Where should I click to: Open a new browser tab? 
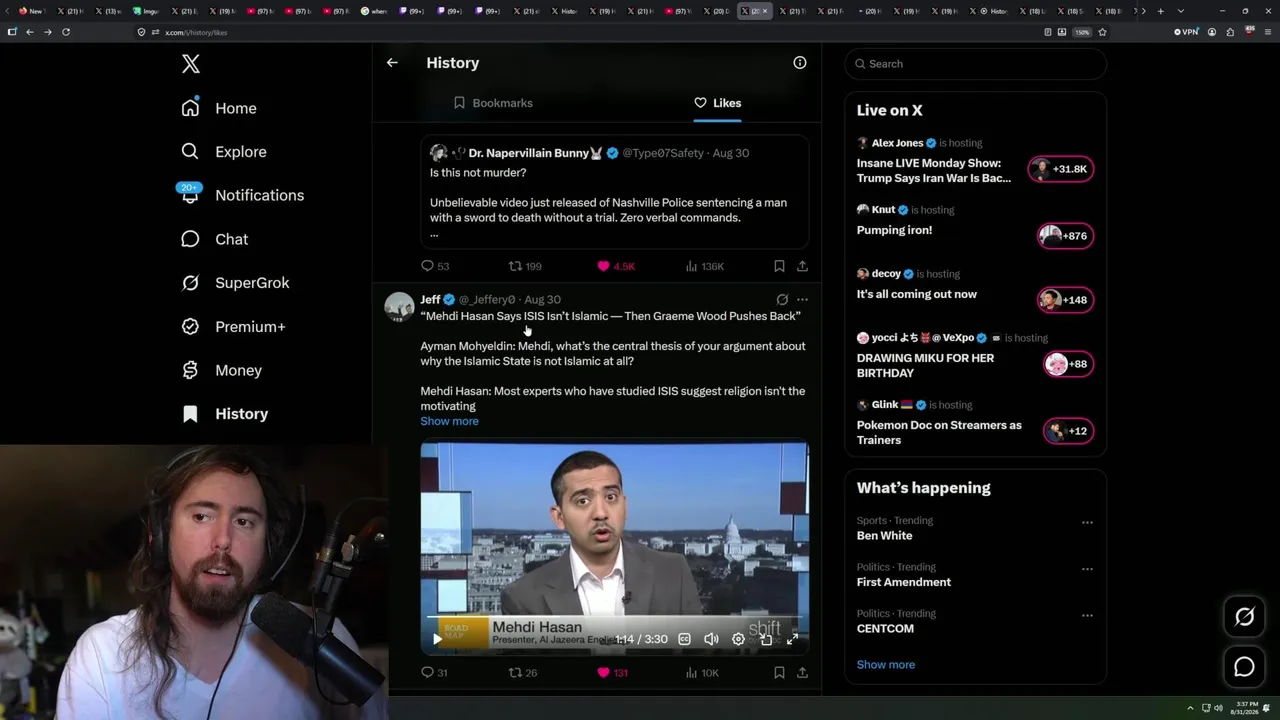1160,11
